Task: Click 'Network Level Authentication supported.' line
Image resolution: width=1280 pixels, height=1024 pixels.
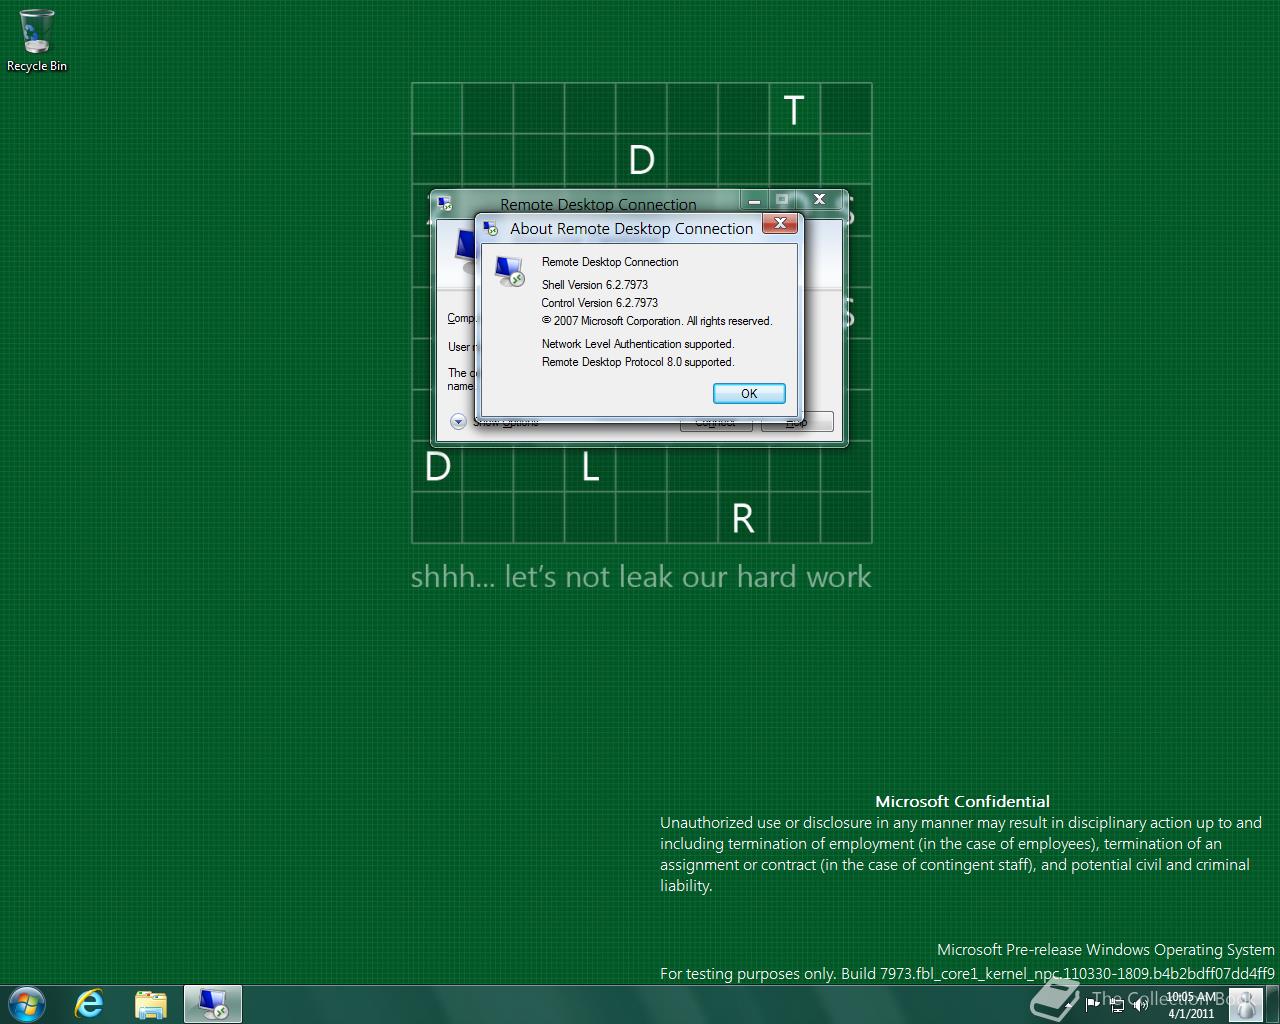Action: 638,344
